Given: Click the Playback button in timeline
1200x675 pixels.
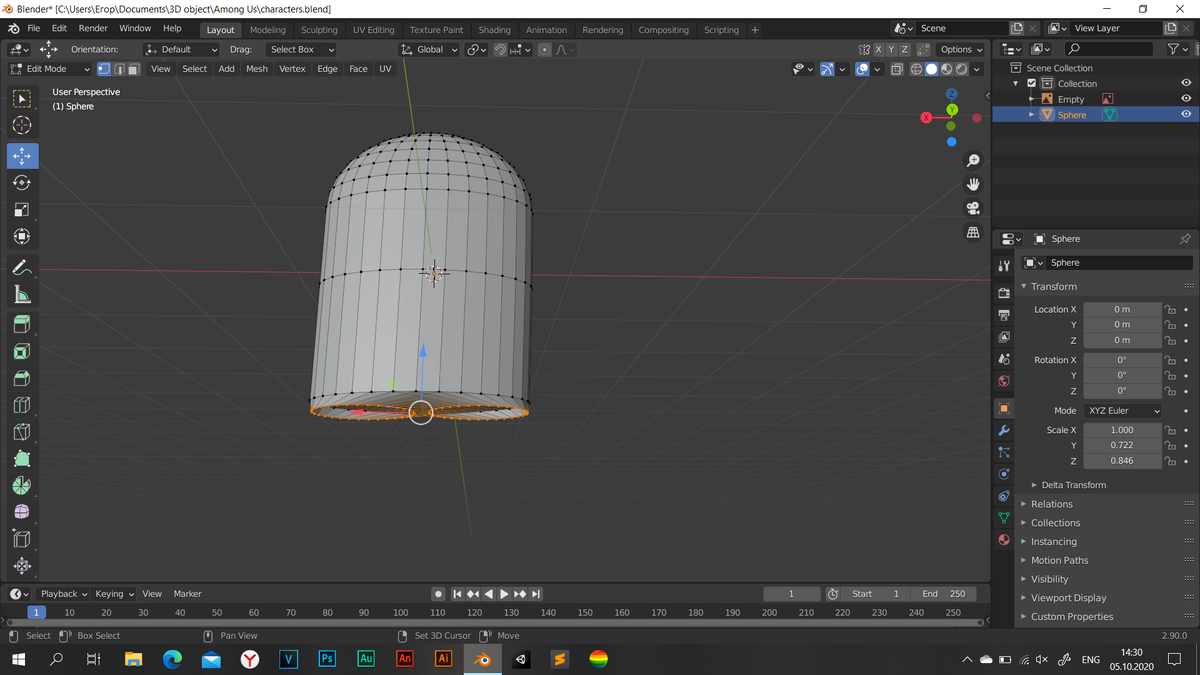Looking at the screenshot, I should (63, 594).
